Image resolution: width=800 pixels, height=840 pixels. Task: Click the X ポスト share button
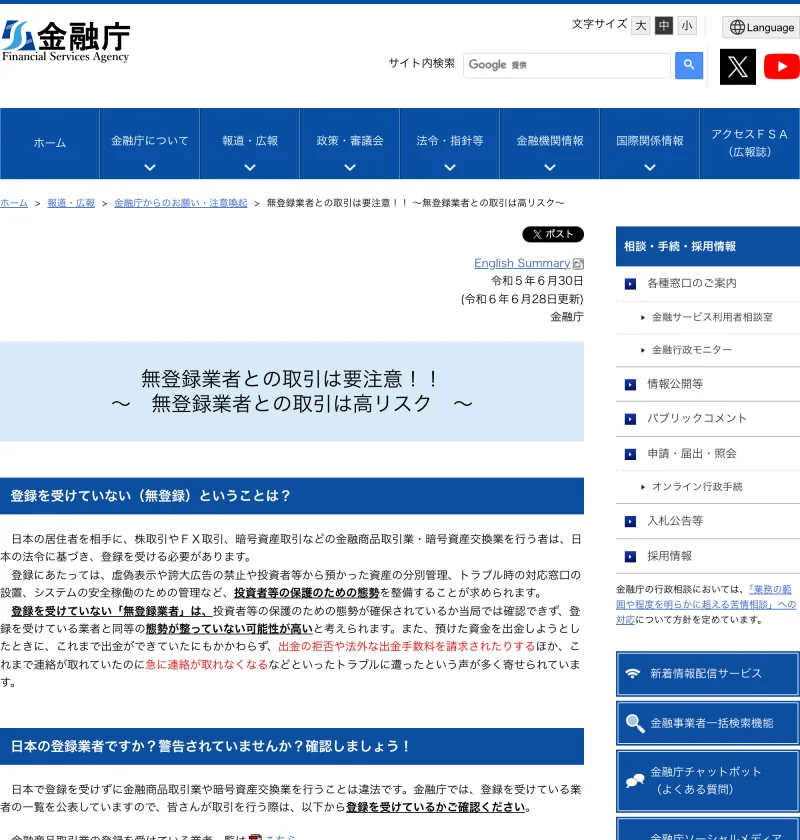point(553,234)
